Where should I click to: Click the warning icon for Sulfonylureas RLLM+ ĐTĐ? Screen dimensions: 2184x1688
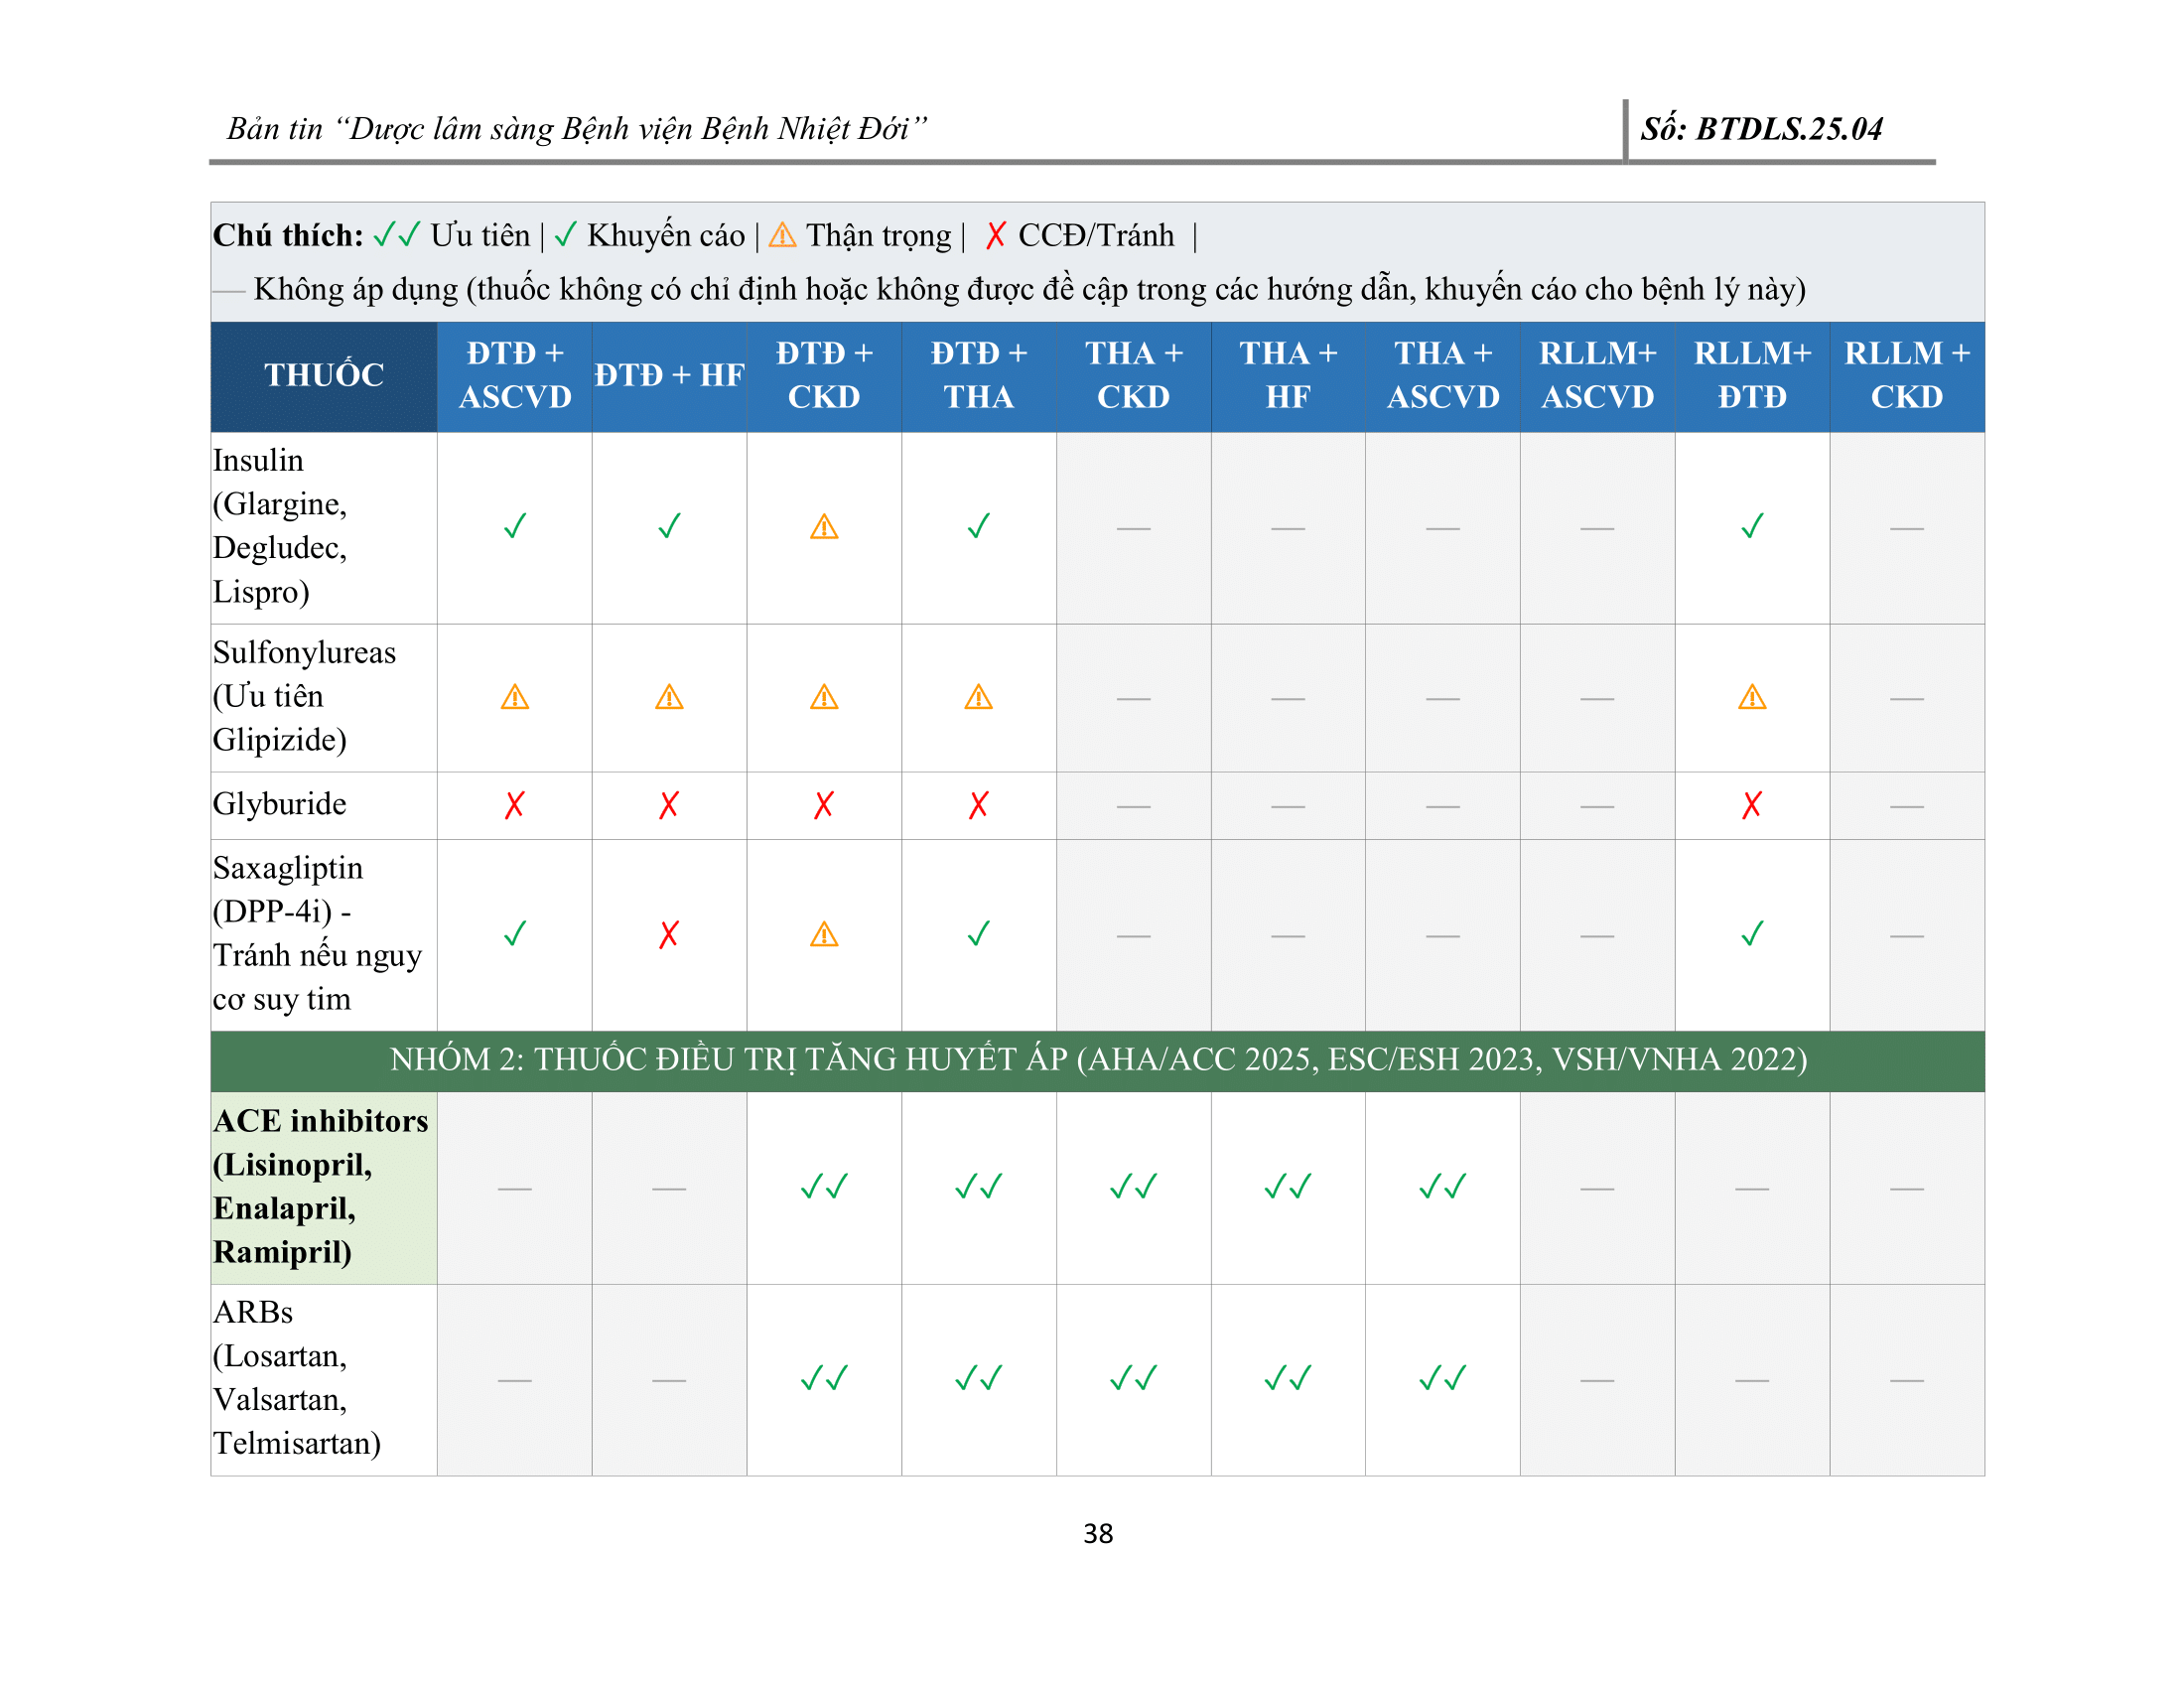coord(1751,697)
